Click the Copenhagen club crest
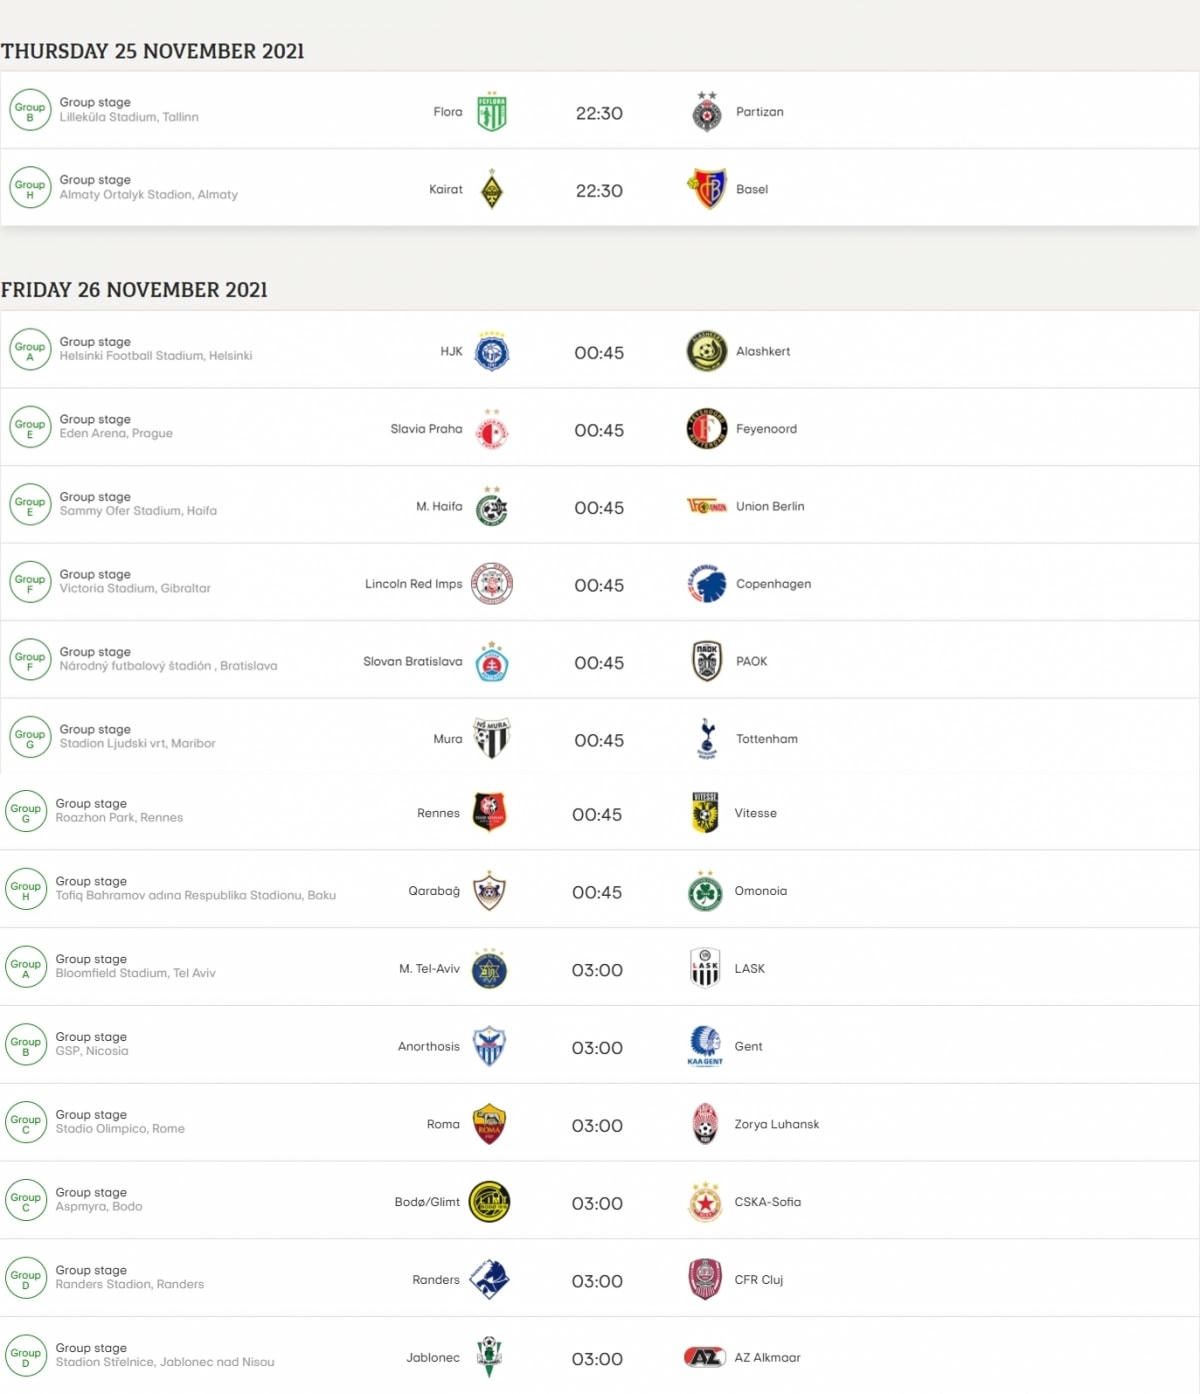 (707, 584)
